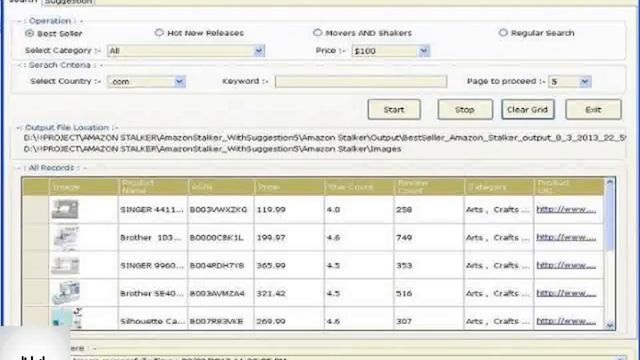Select the cell 'Brother SE40...'
640x360 pixels.
[x=153, y=293]
